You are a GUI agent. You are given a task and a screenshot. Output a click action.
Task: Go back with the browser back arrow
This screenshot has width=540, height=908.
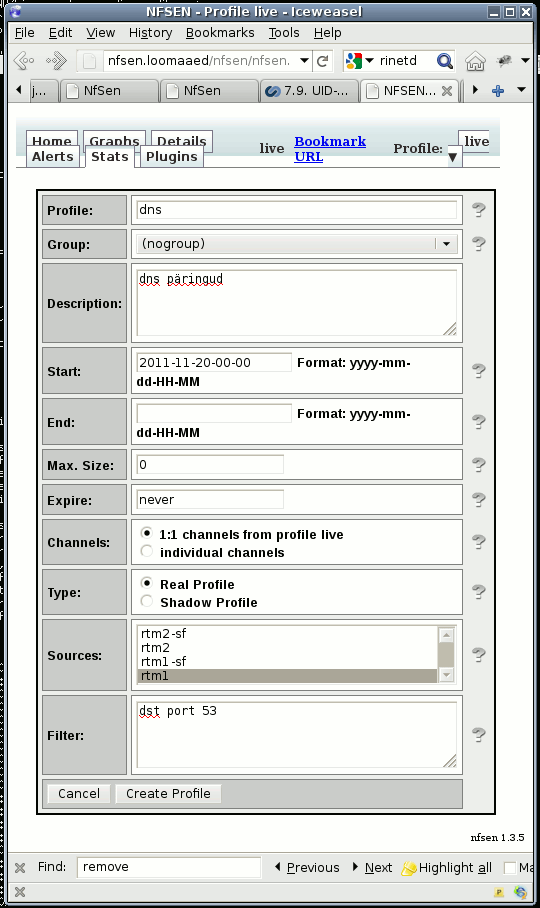[24, 60]
